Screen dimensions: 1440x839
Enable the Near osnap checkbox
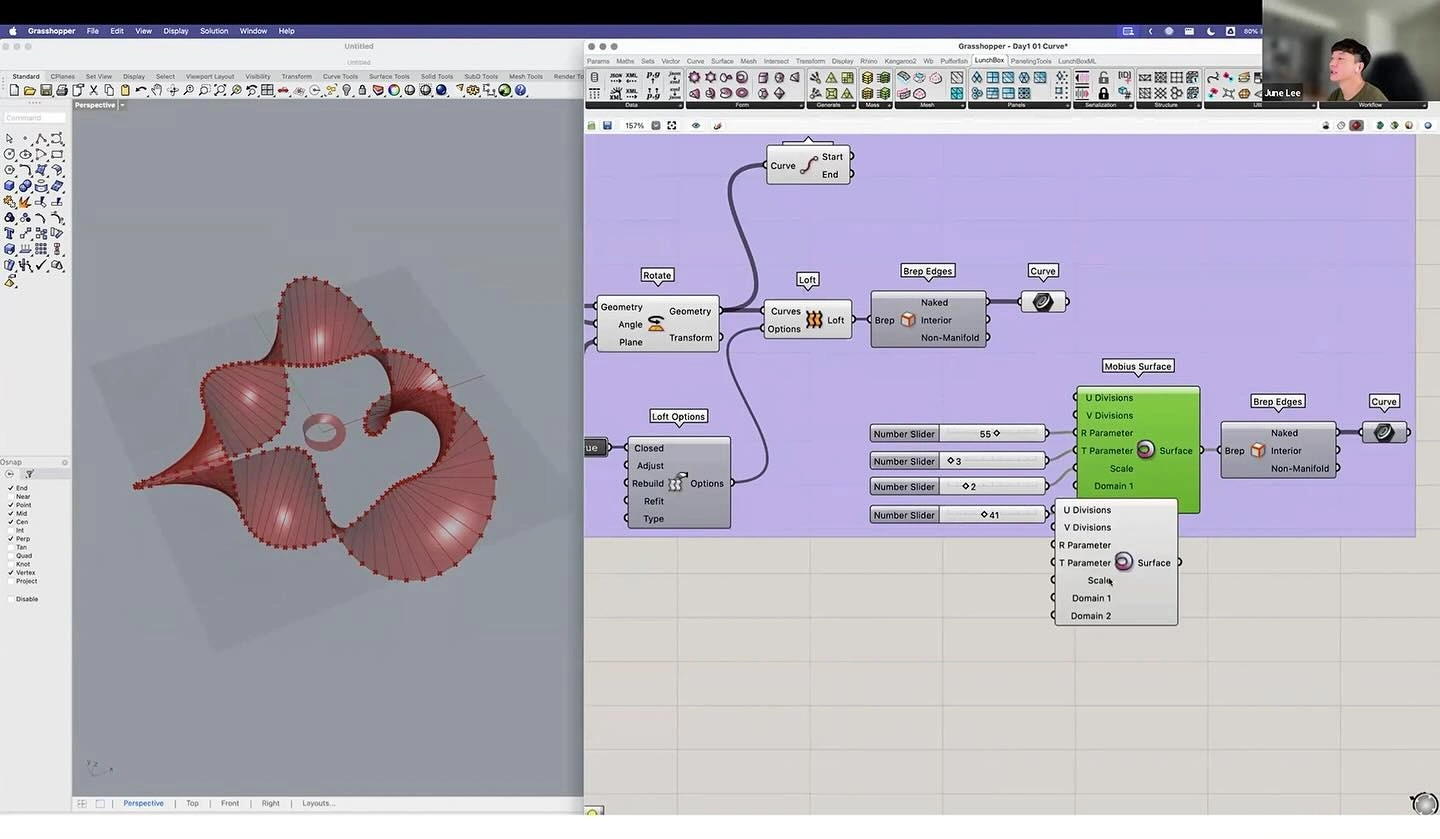coord(11,497)
